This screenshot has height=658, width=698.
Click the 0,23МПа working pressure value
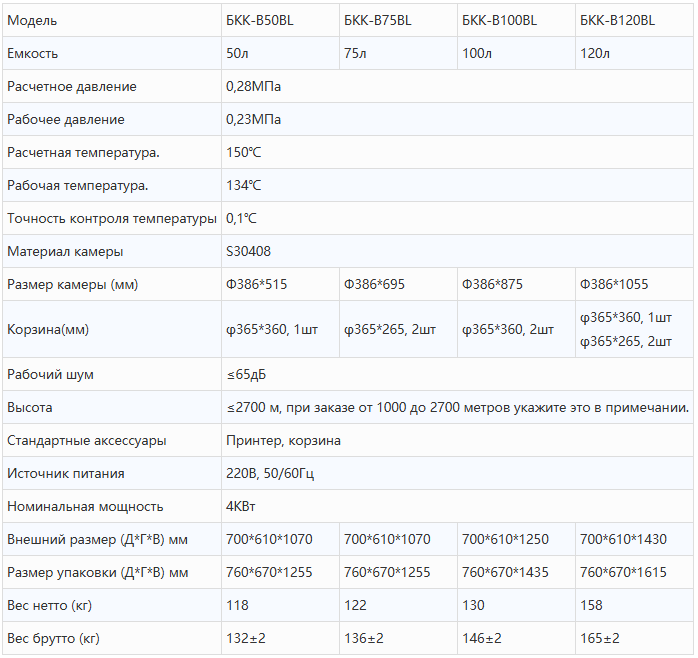coord(254,119)
